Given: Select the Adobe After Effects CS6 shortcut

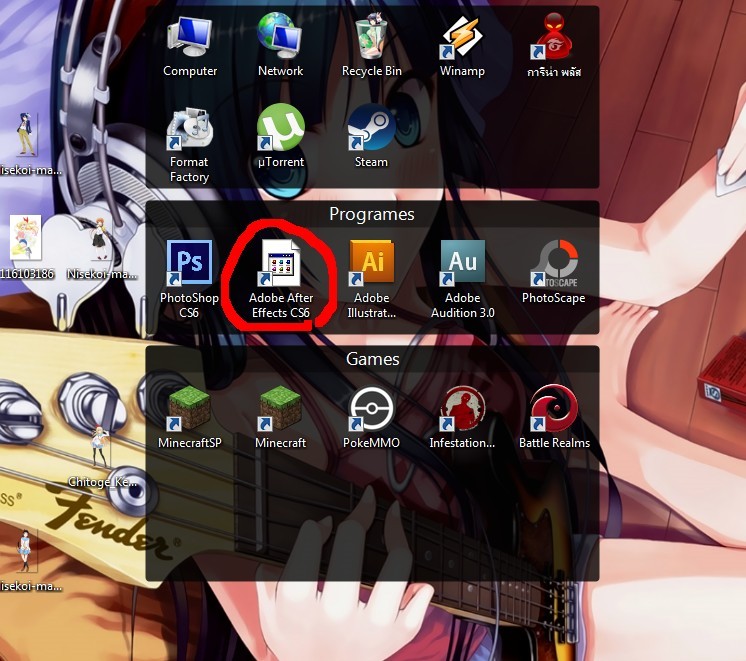Looking at the screenshot, I should click(281, 279).
